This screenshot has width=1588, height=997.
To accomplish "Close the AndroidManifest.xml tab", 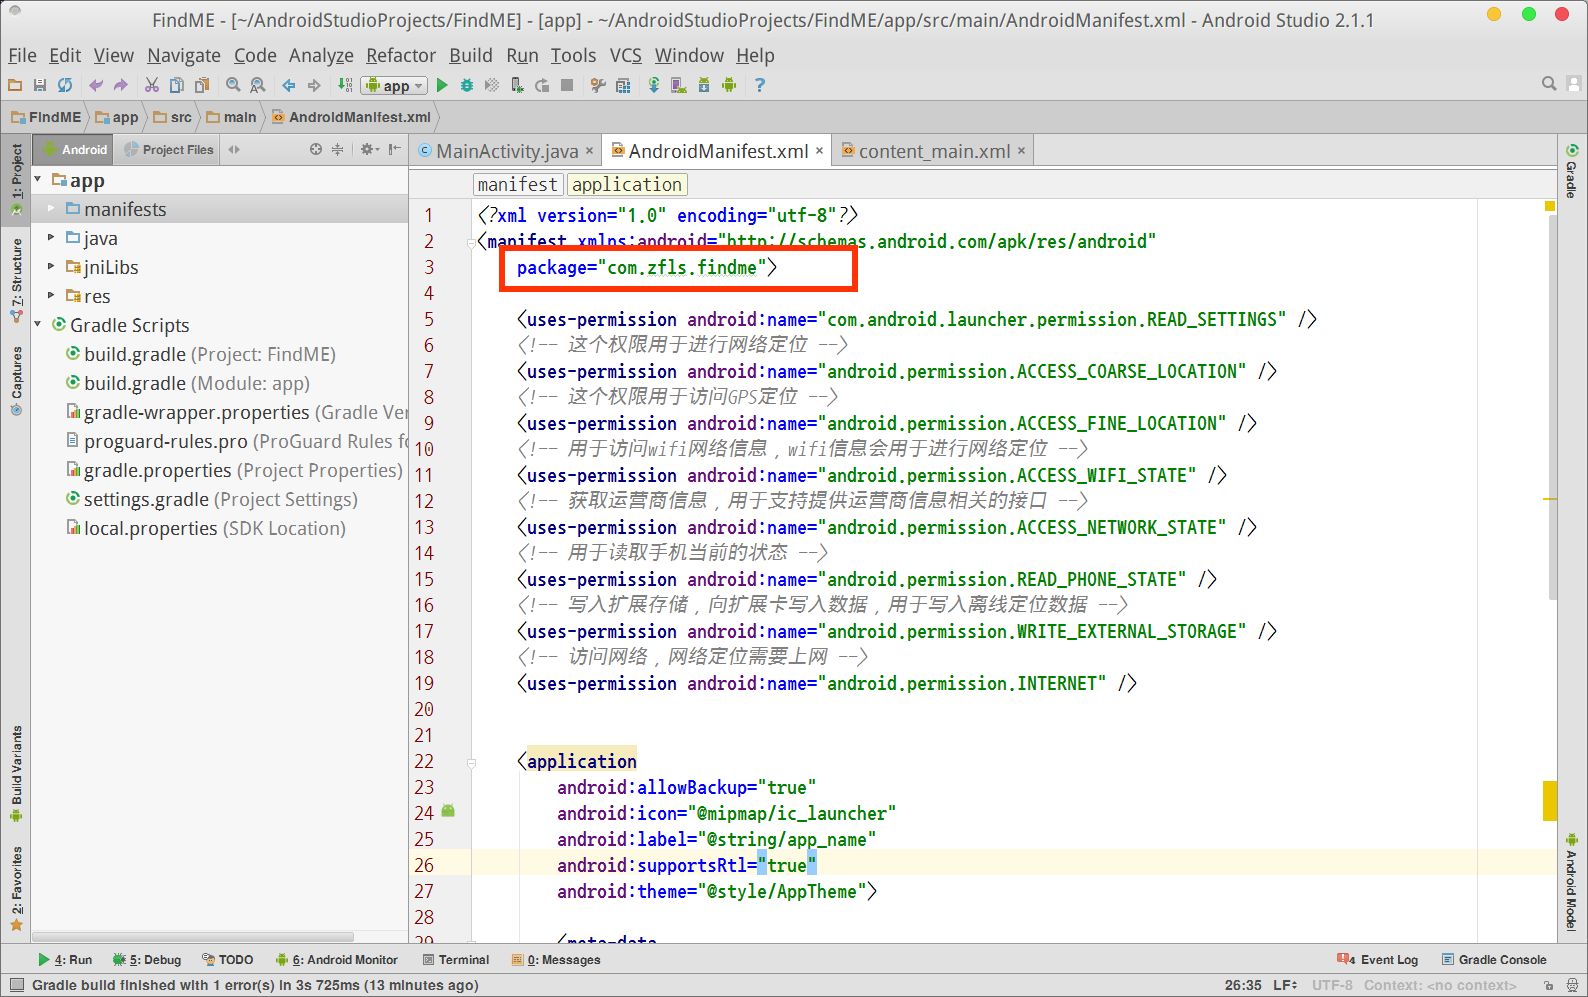I will pos(819,151).
